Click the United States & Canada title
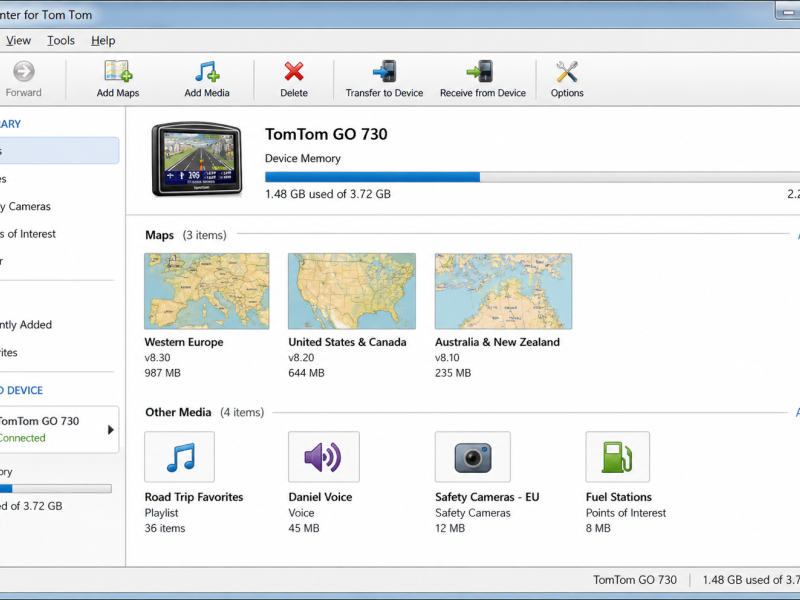Viewport: 800px width, 600px height. [347, 342]
